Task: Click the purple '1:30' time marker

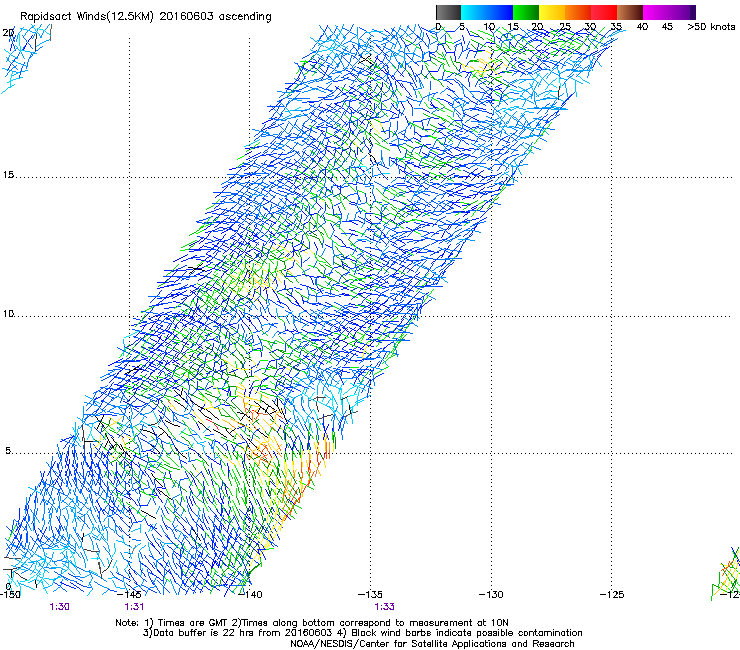Action: point(59,607)
